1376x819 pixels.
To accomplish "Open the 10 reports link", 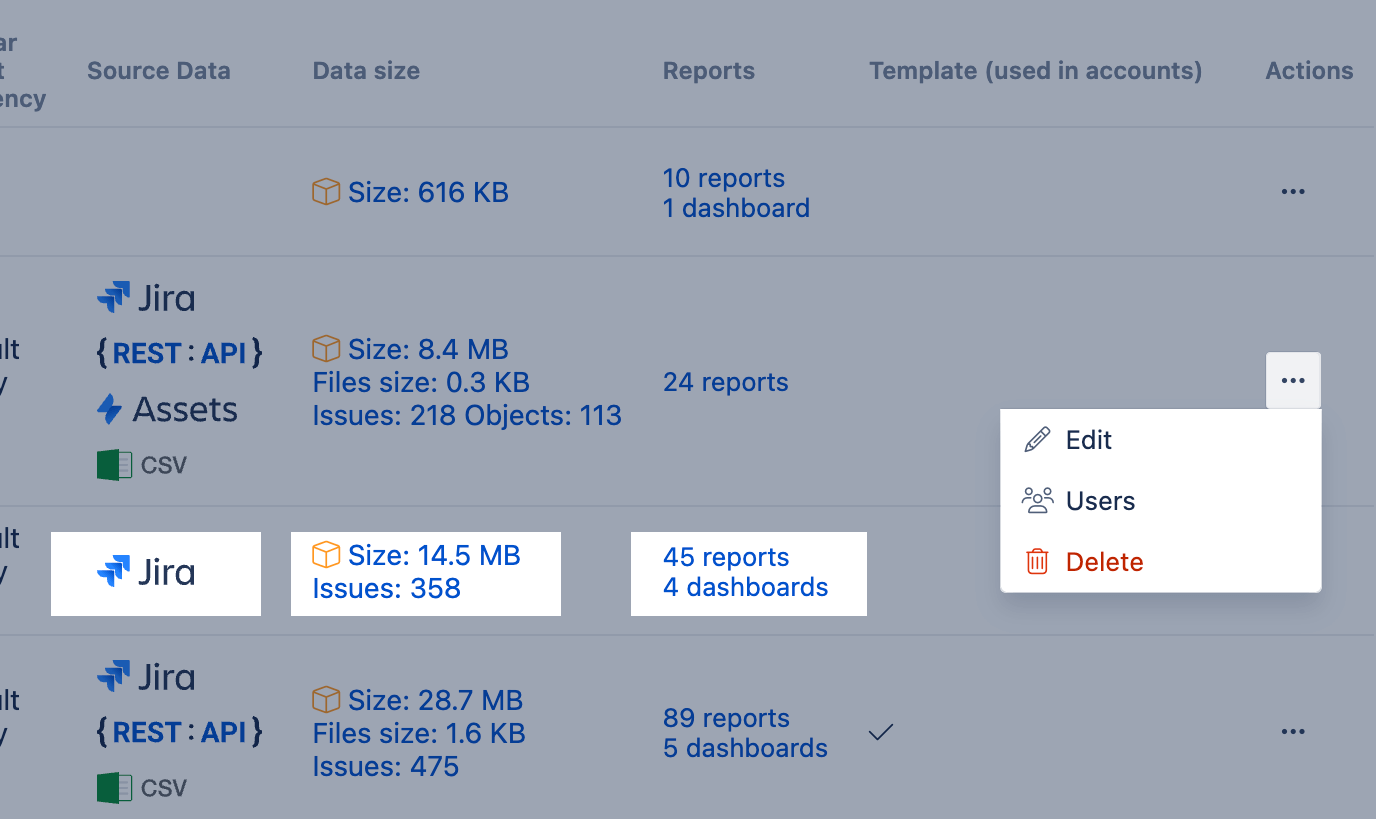I will coord(723,178).
